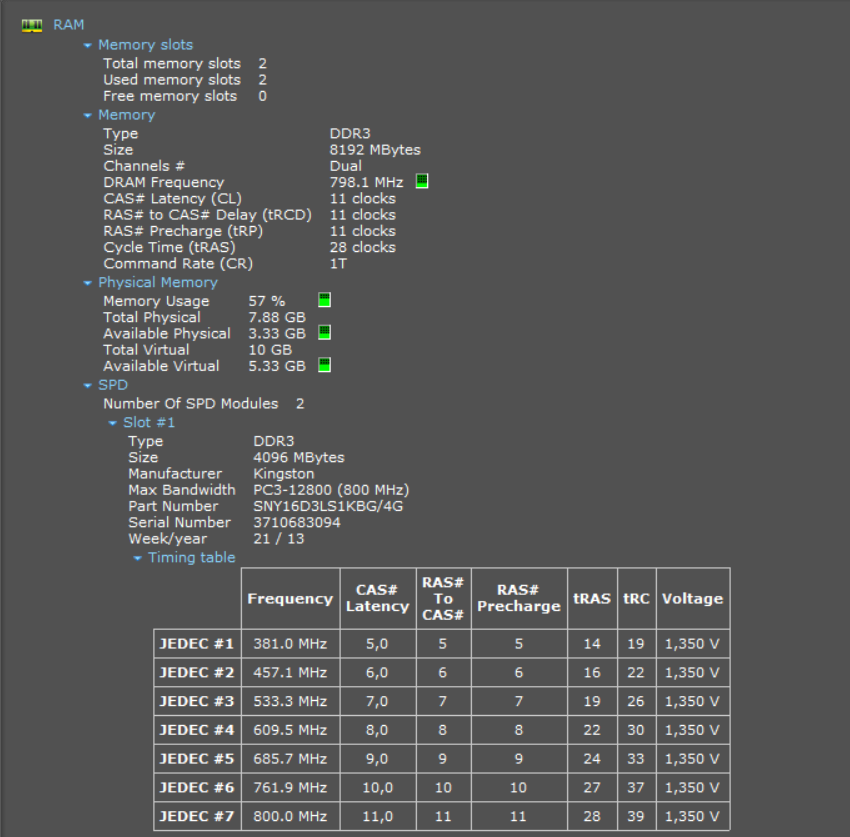Click the 798.1 MHz frequency value
This screenshot has width=850, height=837.
366,182
